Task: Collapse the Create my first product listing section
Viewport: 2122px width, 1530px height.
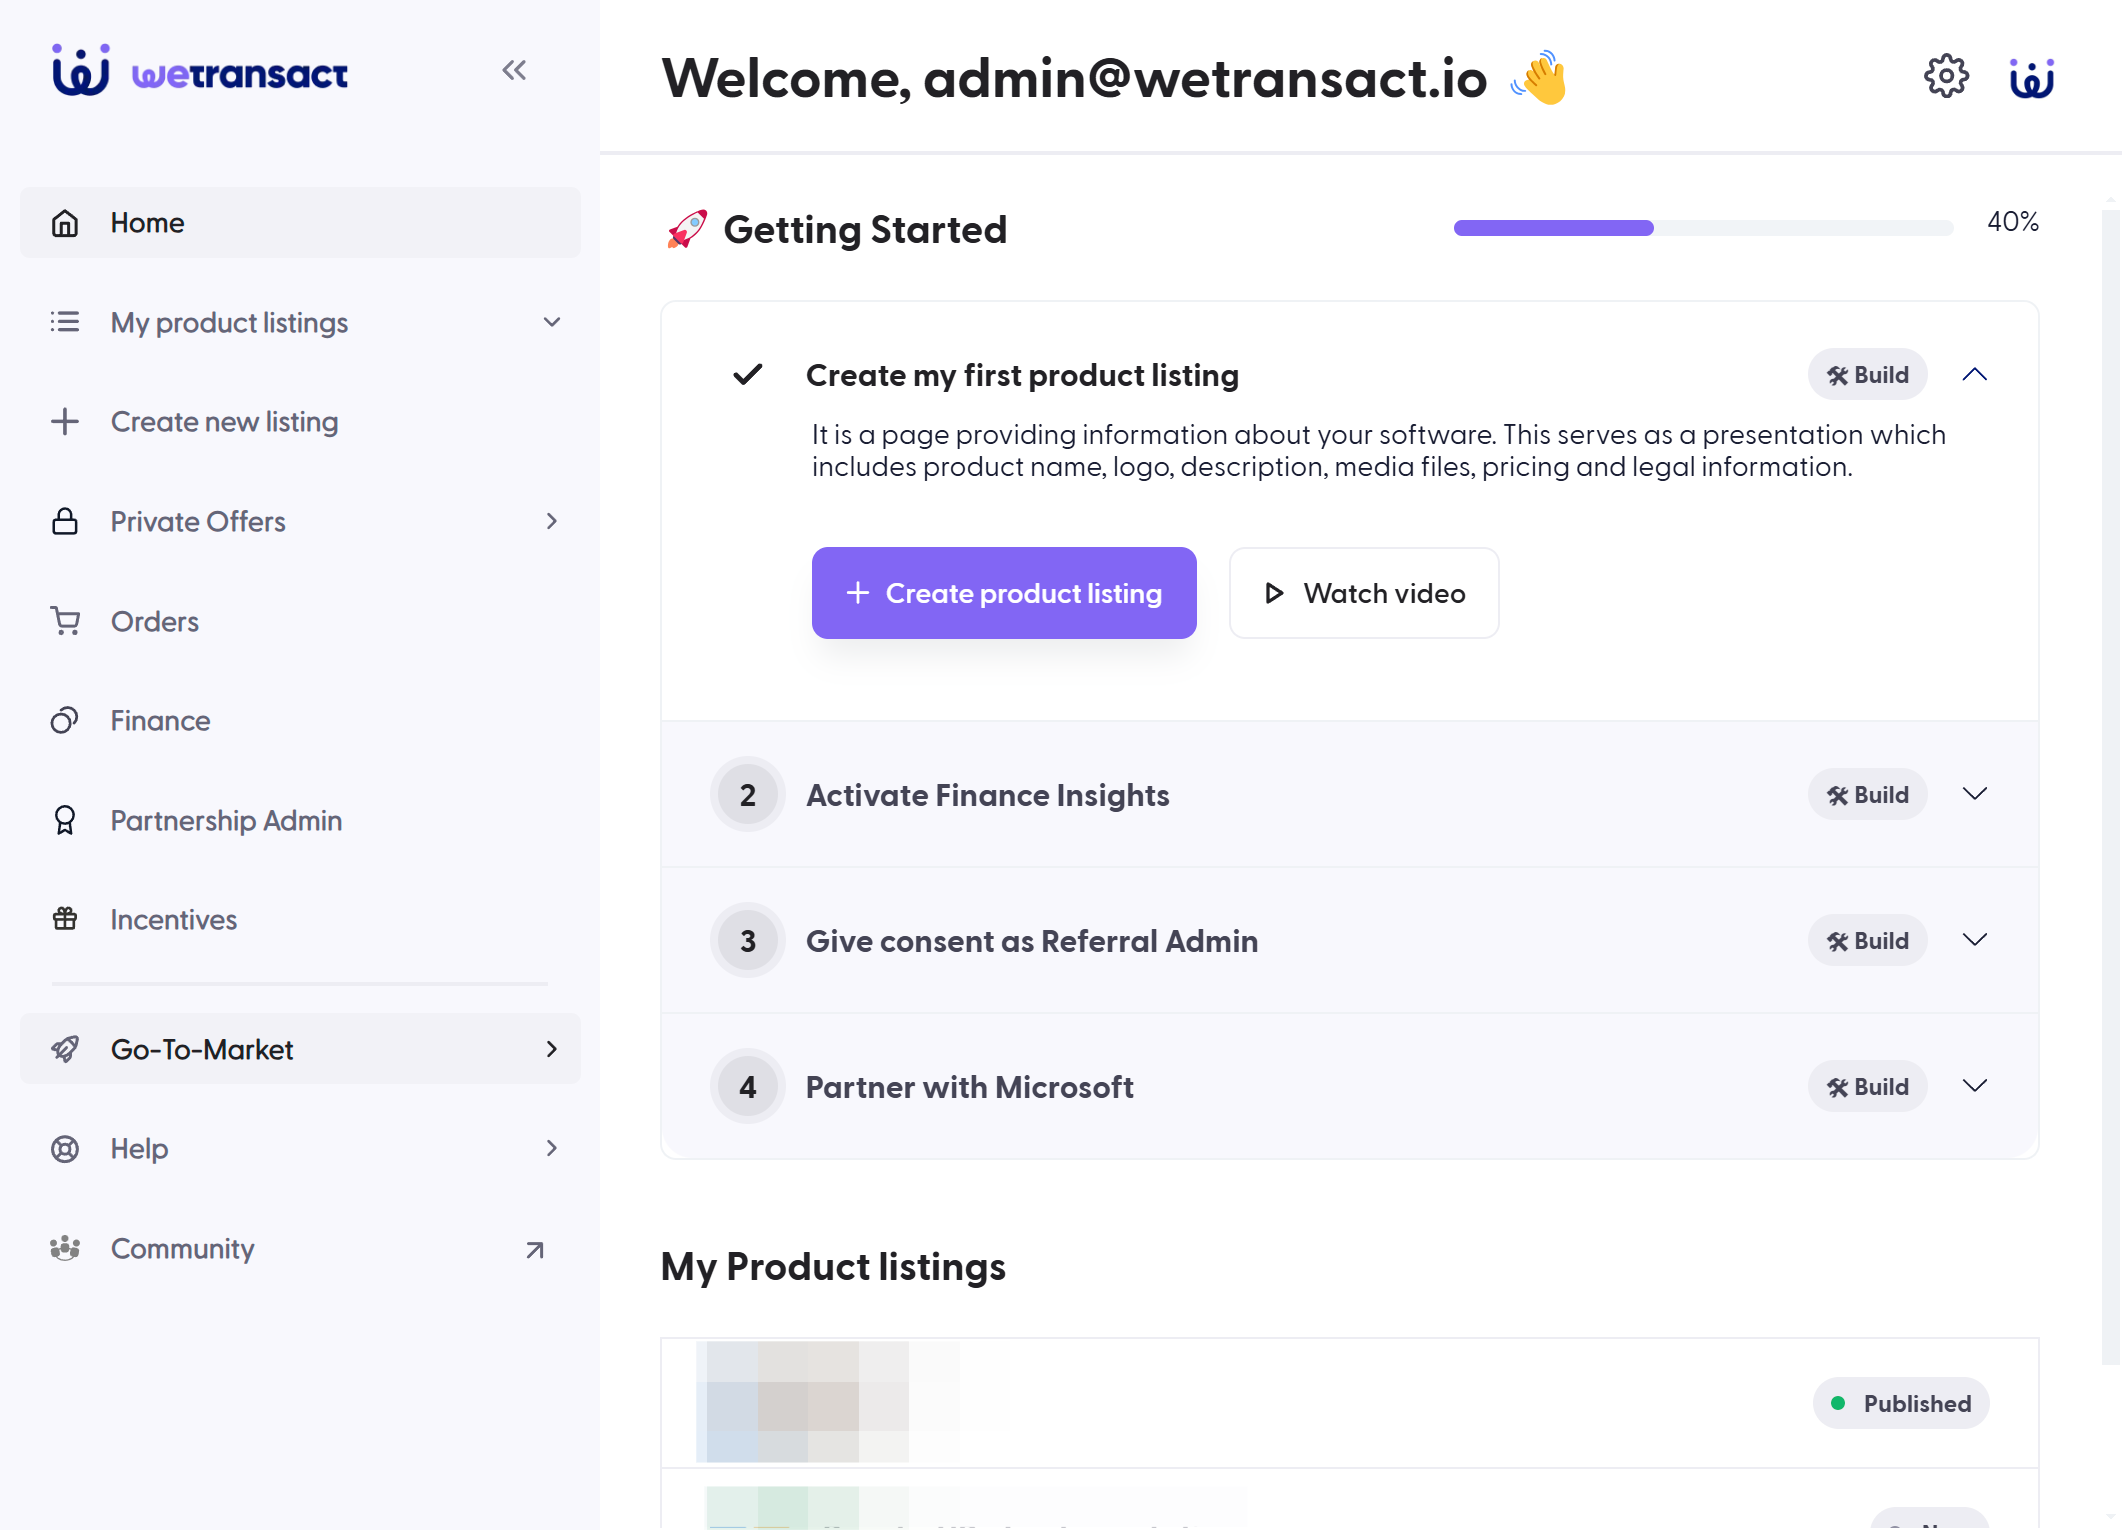Action: 1975,375
